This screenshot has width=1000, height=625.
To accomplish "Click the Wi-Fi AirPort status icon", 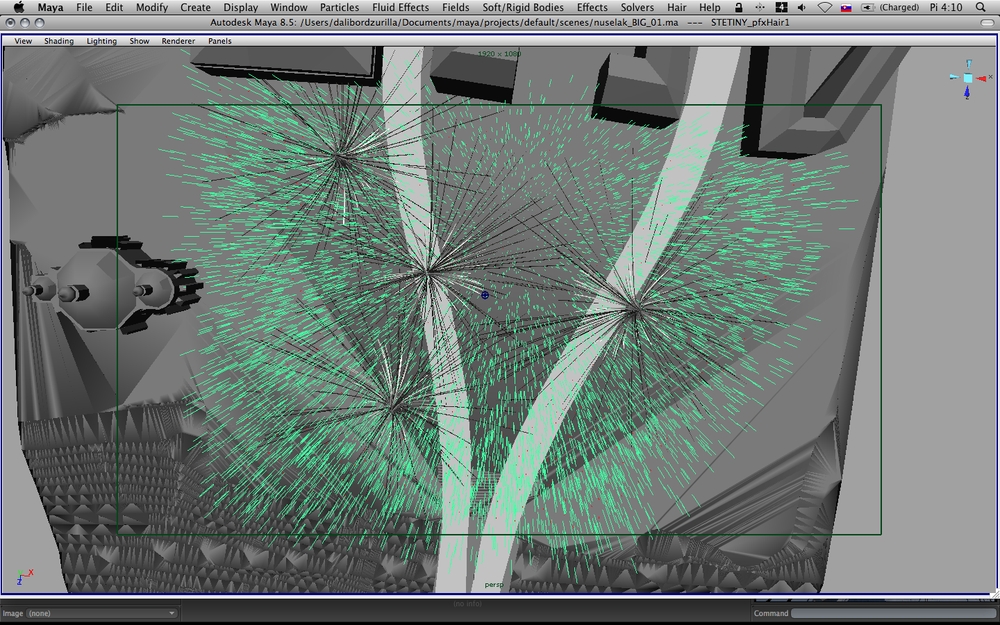I will coord(824,7).
